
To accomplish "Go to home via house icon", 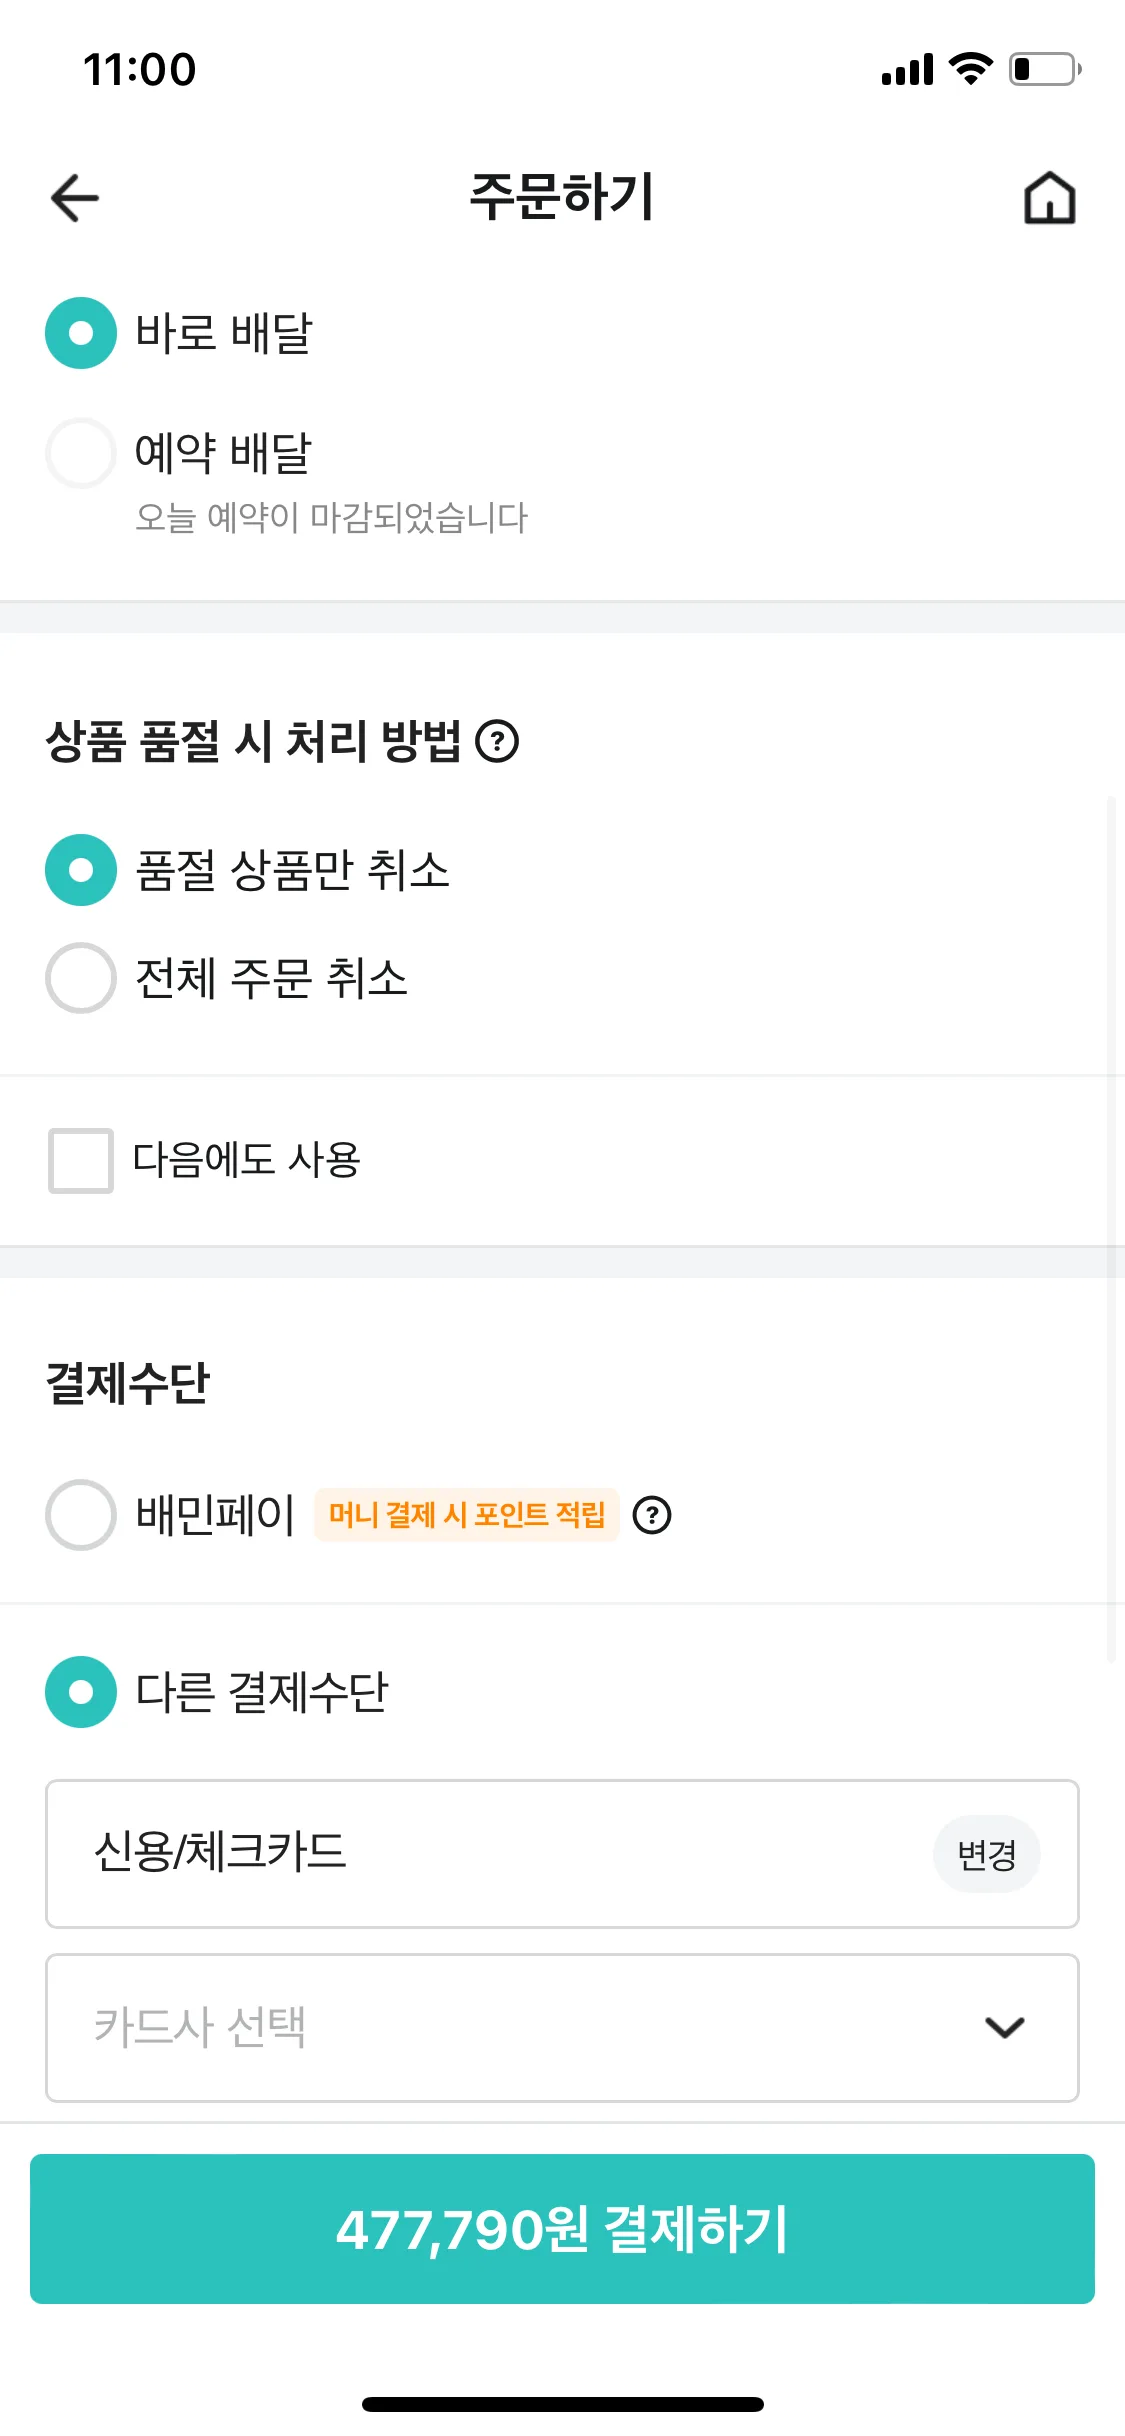I will [x=1049, y=197].
